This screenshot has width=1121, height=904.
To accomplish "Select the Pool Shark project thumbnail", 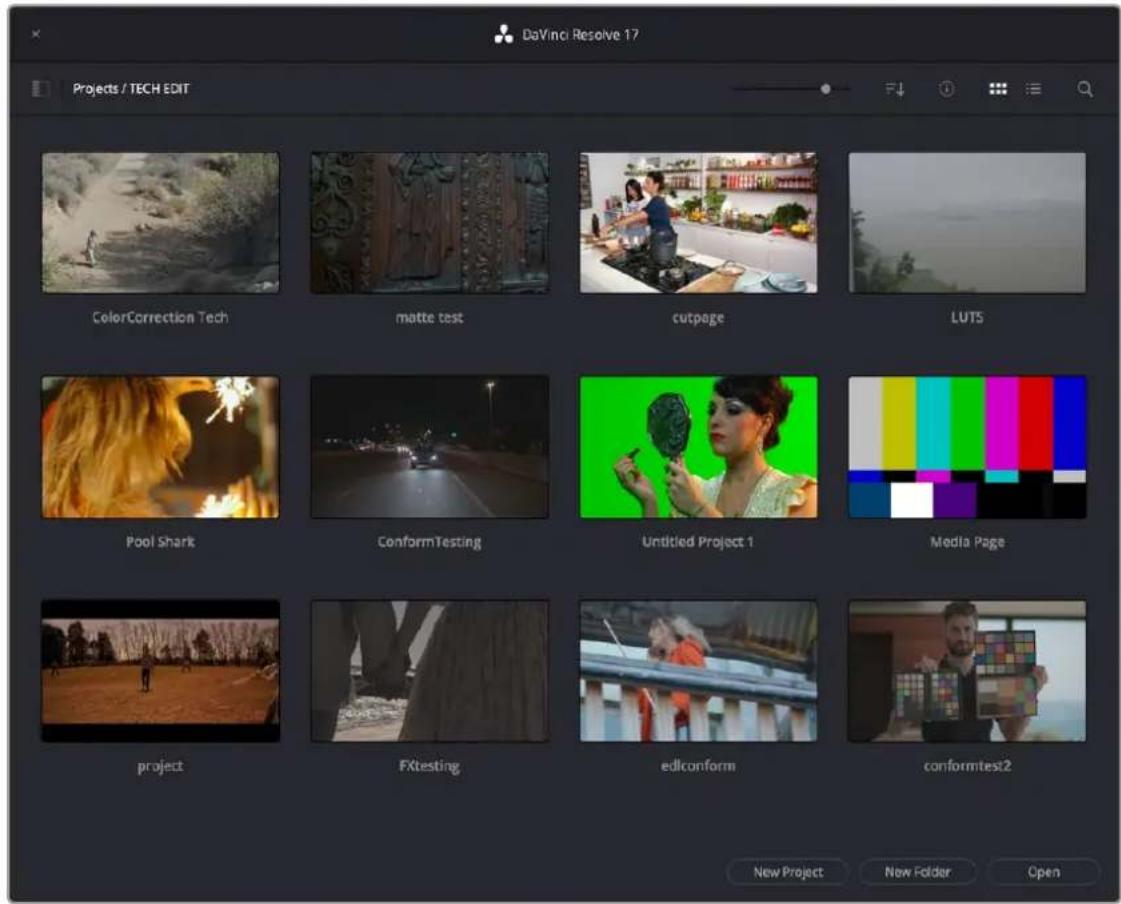I will click(160, 447).
